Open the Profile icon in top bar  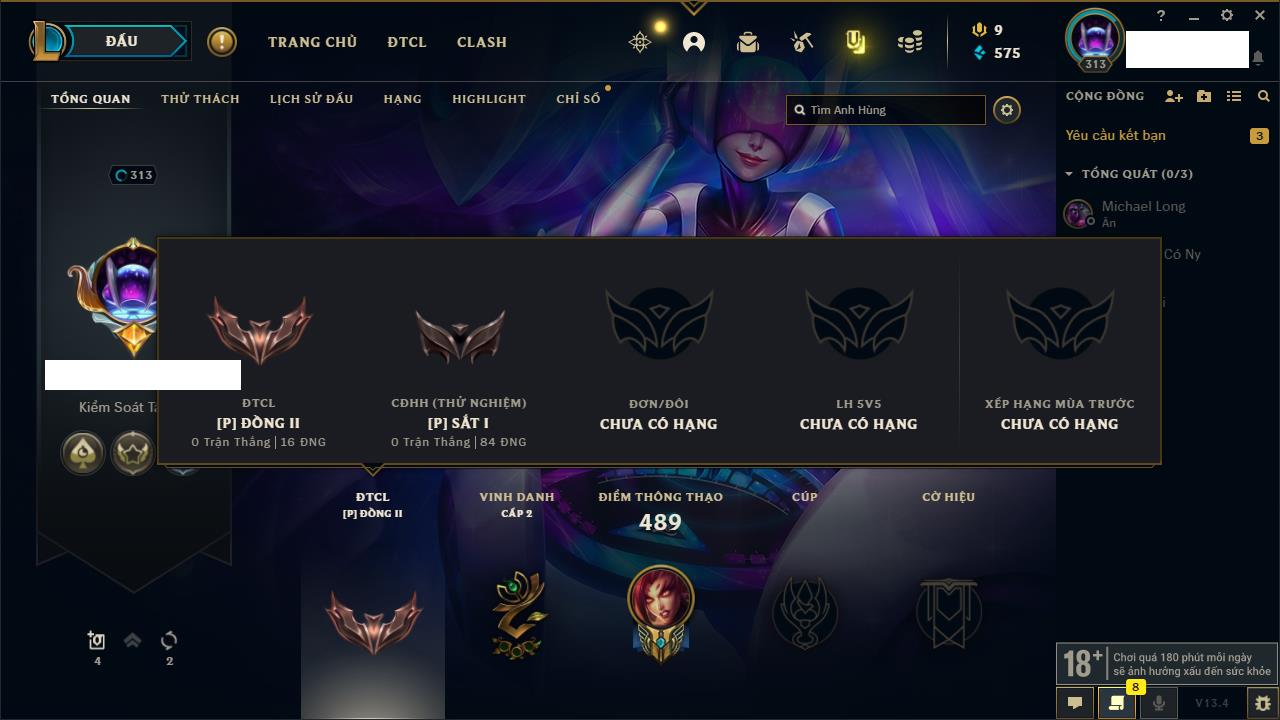694,42
